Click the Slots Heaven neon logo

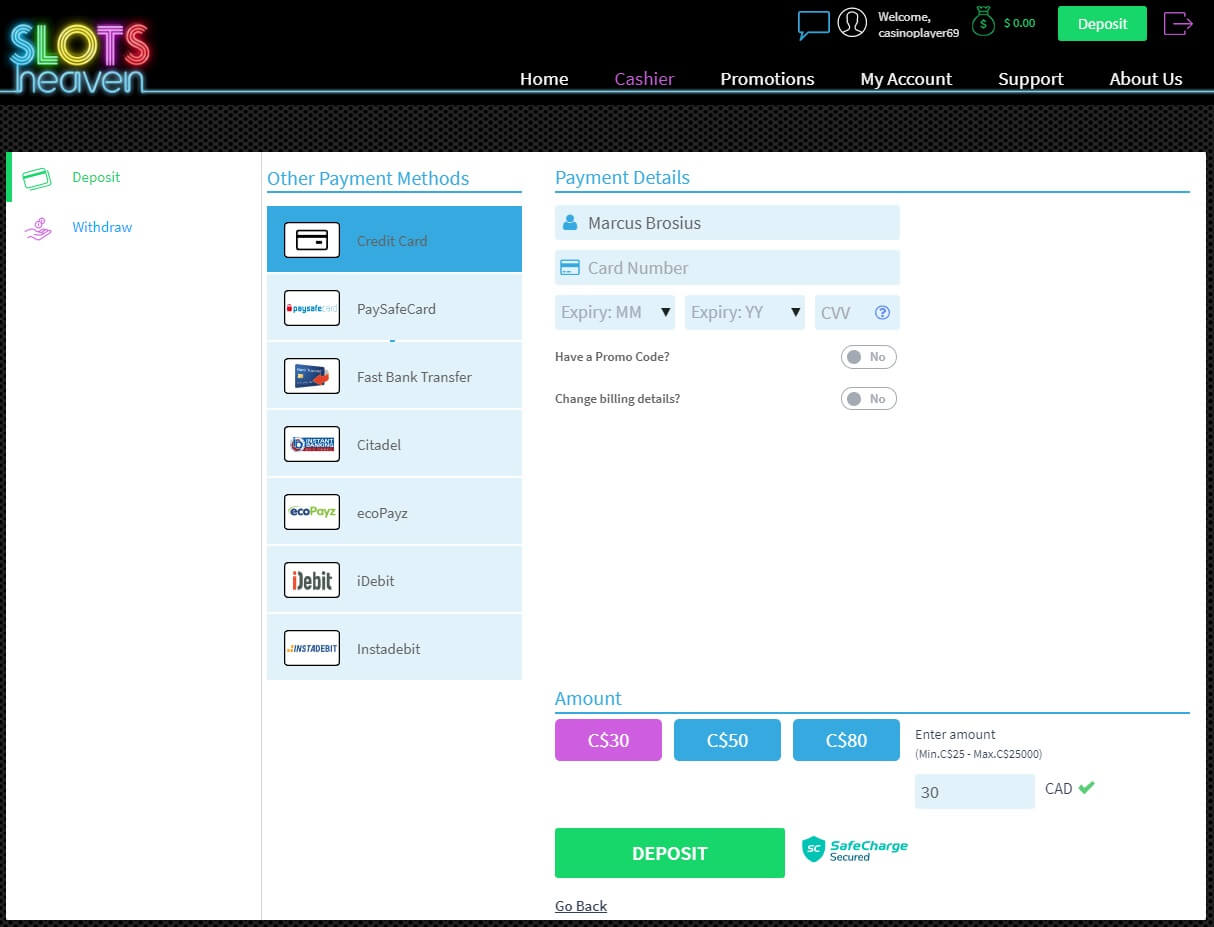tap(80, 56)
